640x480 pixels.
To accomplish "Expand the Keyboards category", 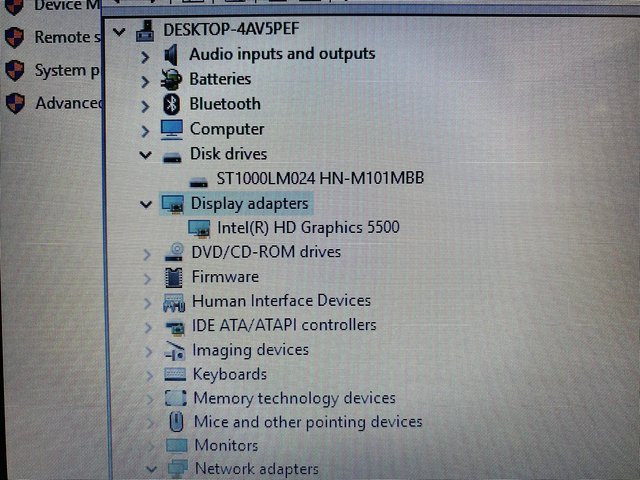I will coord(149,375).
